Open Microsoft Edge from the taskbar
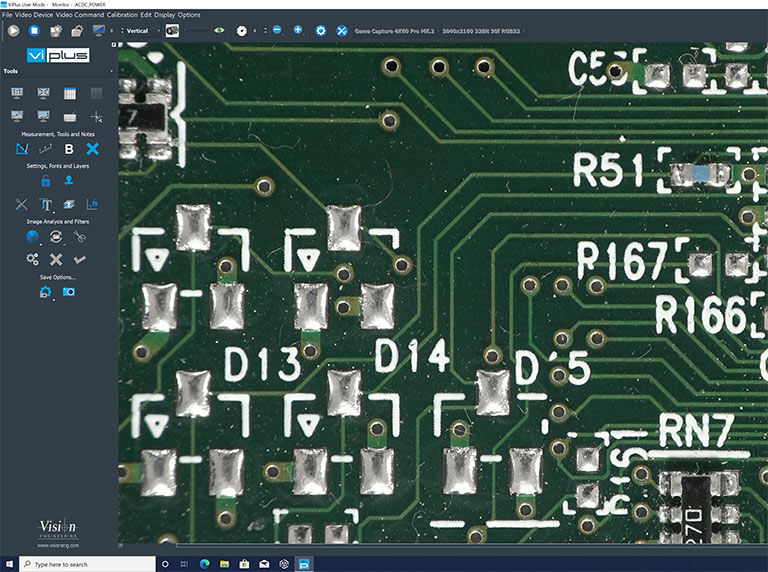This screenshot has width=768, height=572. (204, 564)
